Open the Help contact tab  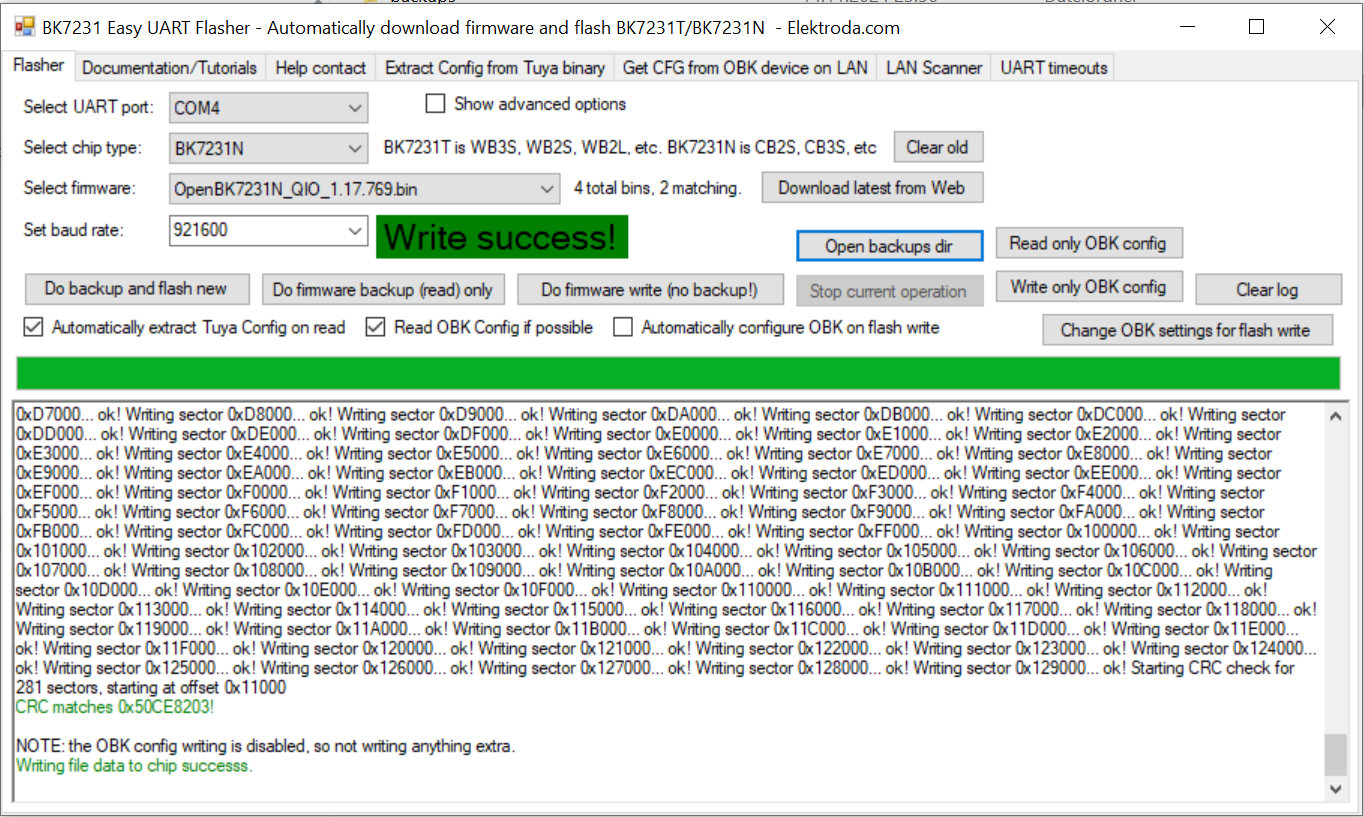[x=321, y=68]
